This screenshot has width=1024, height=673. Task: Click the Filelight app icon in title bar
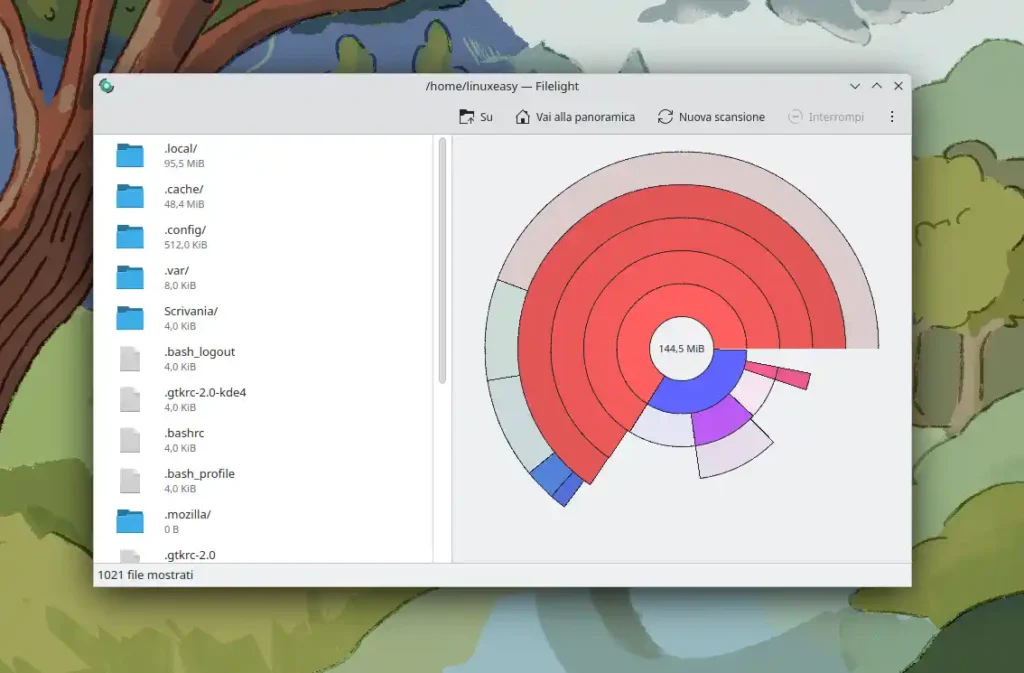tap(106, 86)
